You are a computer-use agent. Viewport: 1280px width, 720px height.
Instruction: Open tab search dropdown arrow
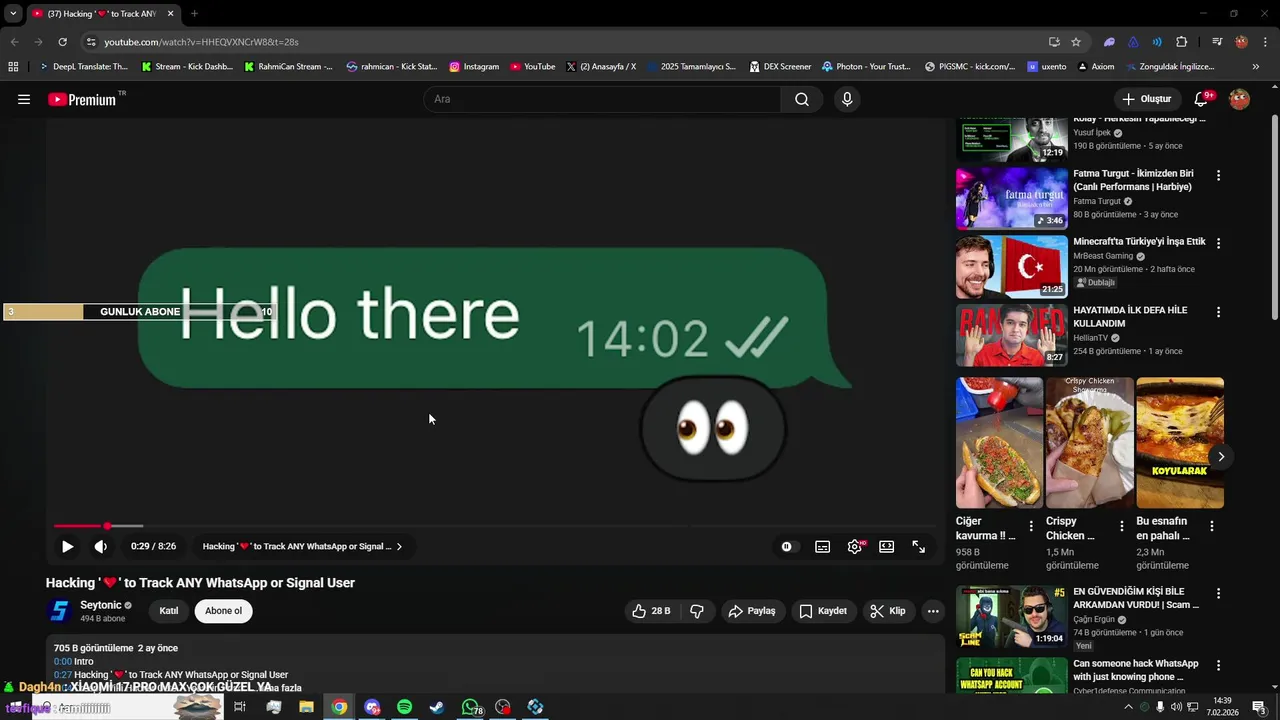[x=13, y=14]
